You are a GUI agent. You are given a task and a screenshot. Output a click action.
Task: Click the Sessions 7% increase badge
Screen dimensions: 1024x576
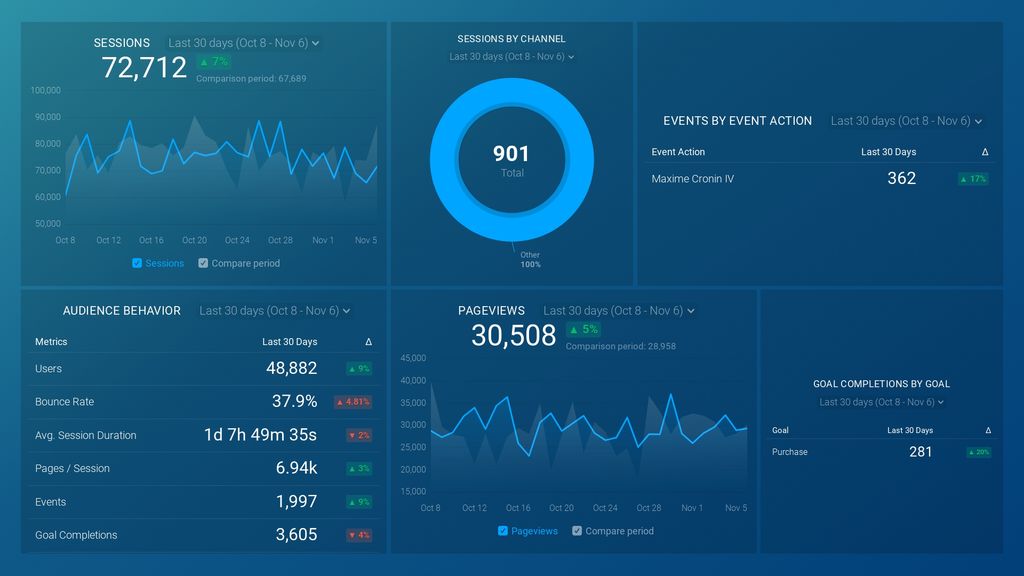tap(214, 62)
